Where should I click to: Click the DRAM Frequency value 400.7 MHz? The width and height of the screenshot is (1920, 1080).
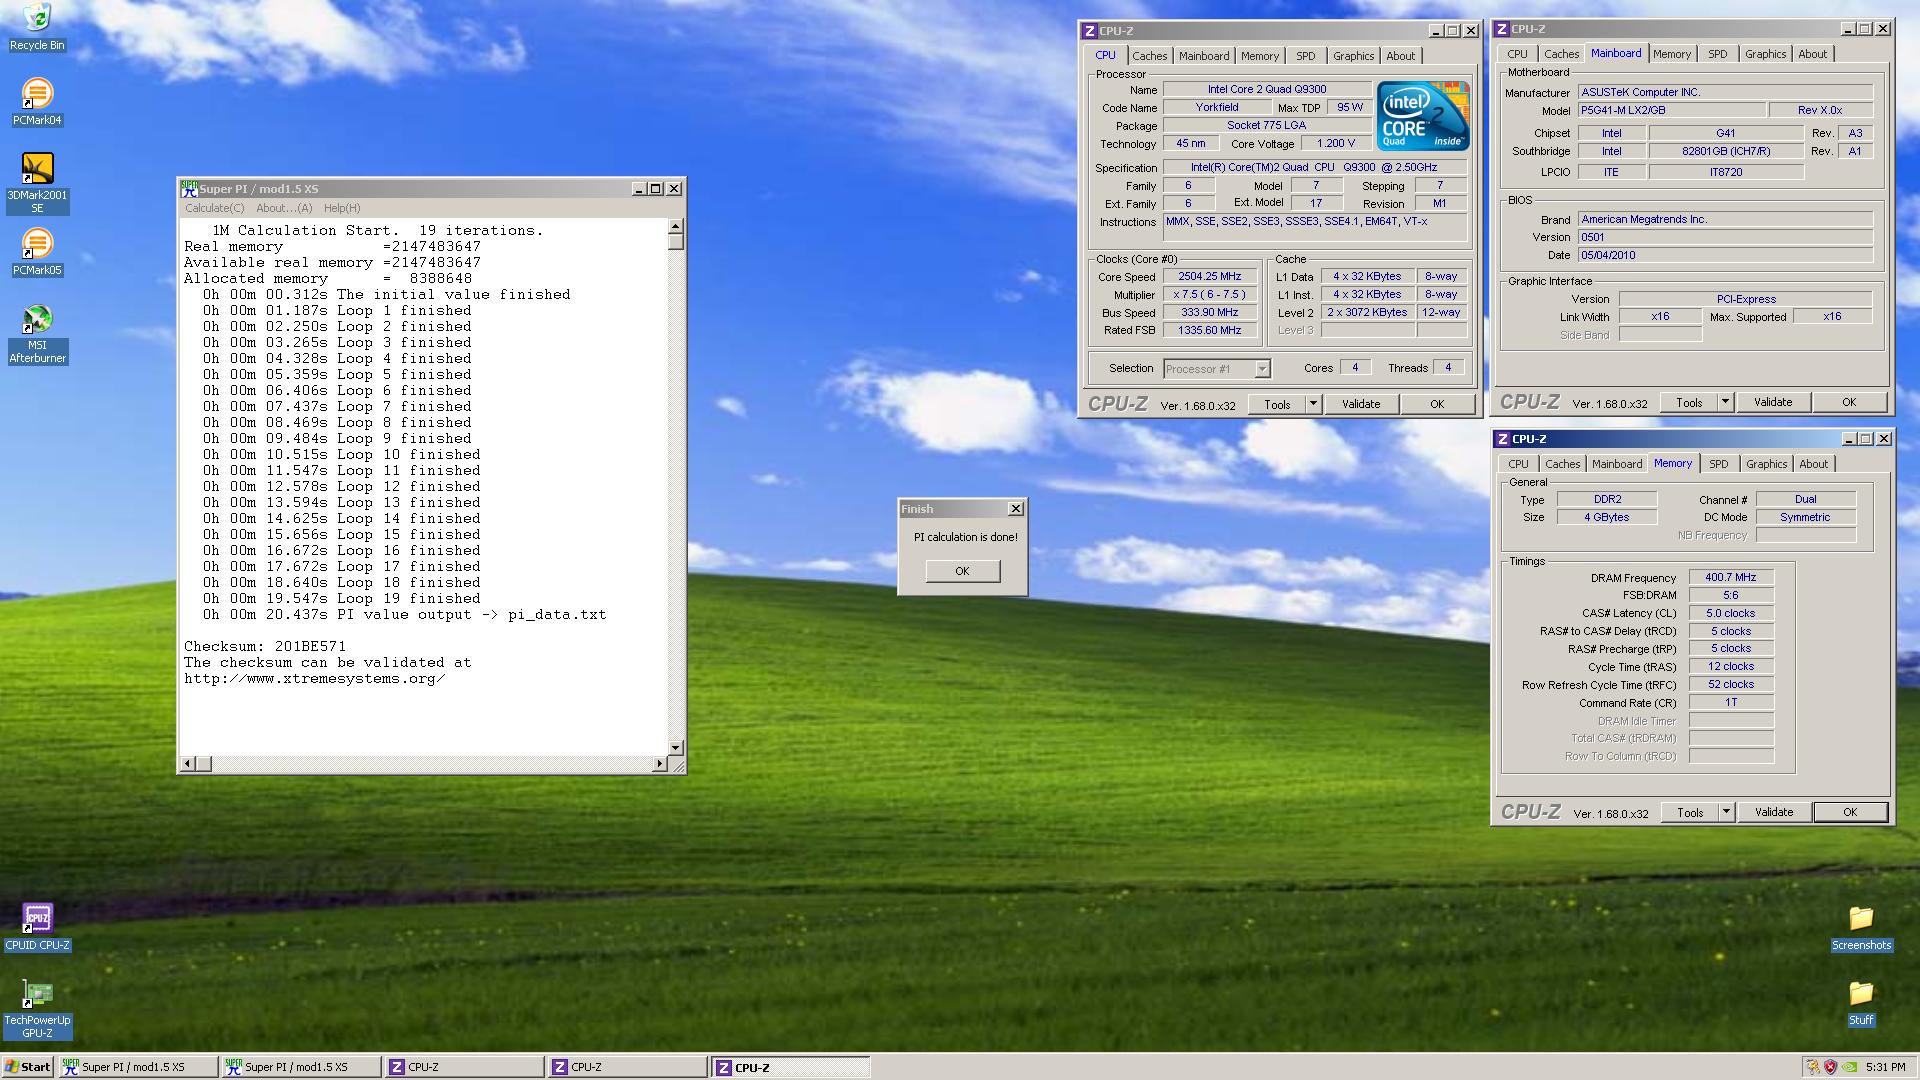(1731, 577)
